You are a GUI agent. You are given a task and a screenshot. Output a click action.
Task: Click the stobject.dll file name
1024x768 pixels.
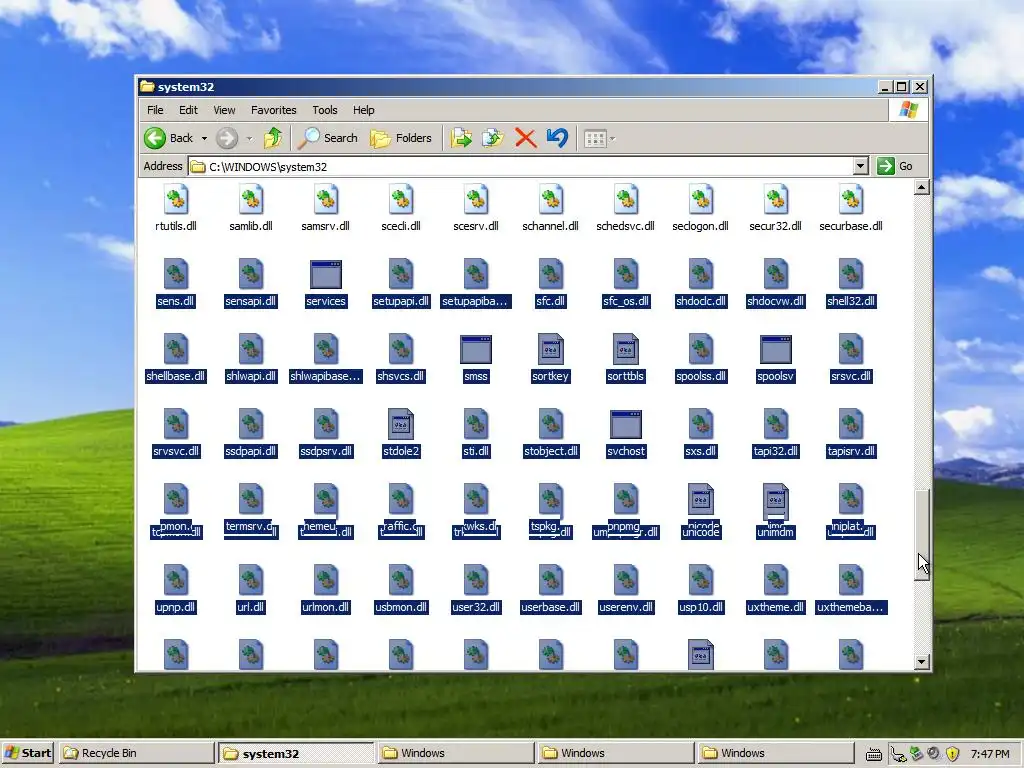click(551, 451)
